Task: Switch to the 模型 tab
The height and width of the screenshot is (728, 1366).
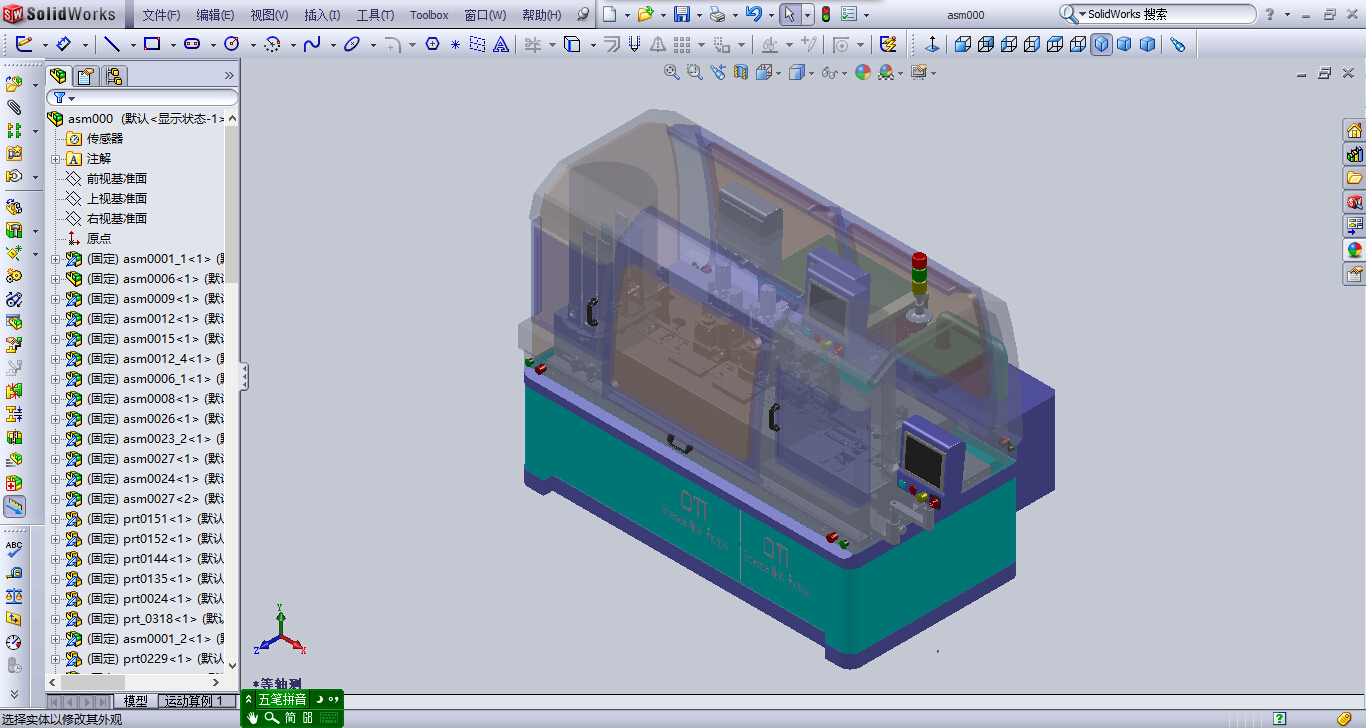Action: (136, 701)
